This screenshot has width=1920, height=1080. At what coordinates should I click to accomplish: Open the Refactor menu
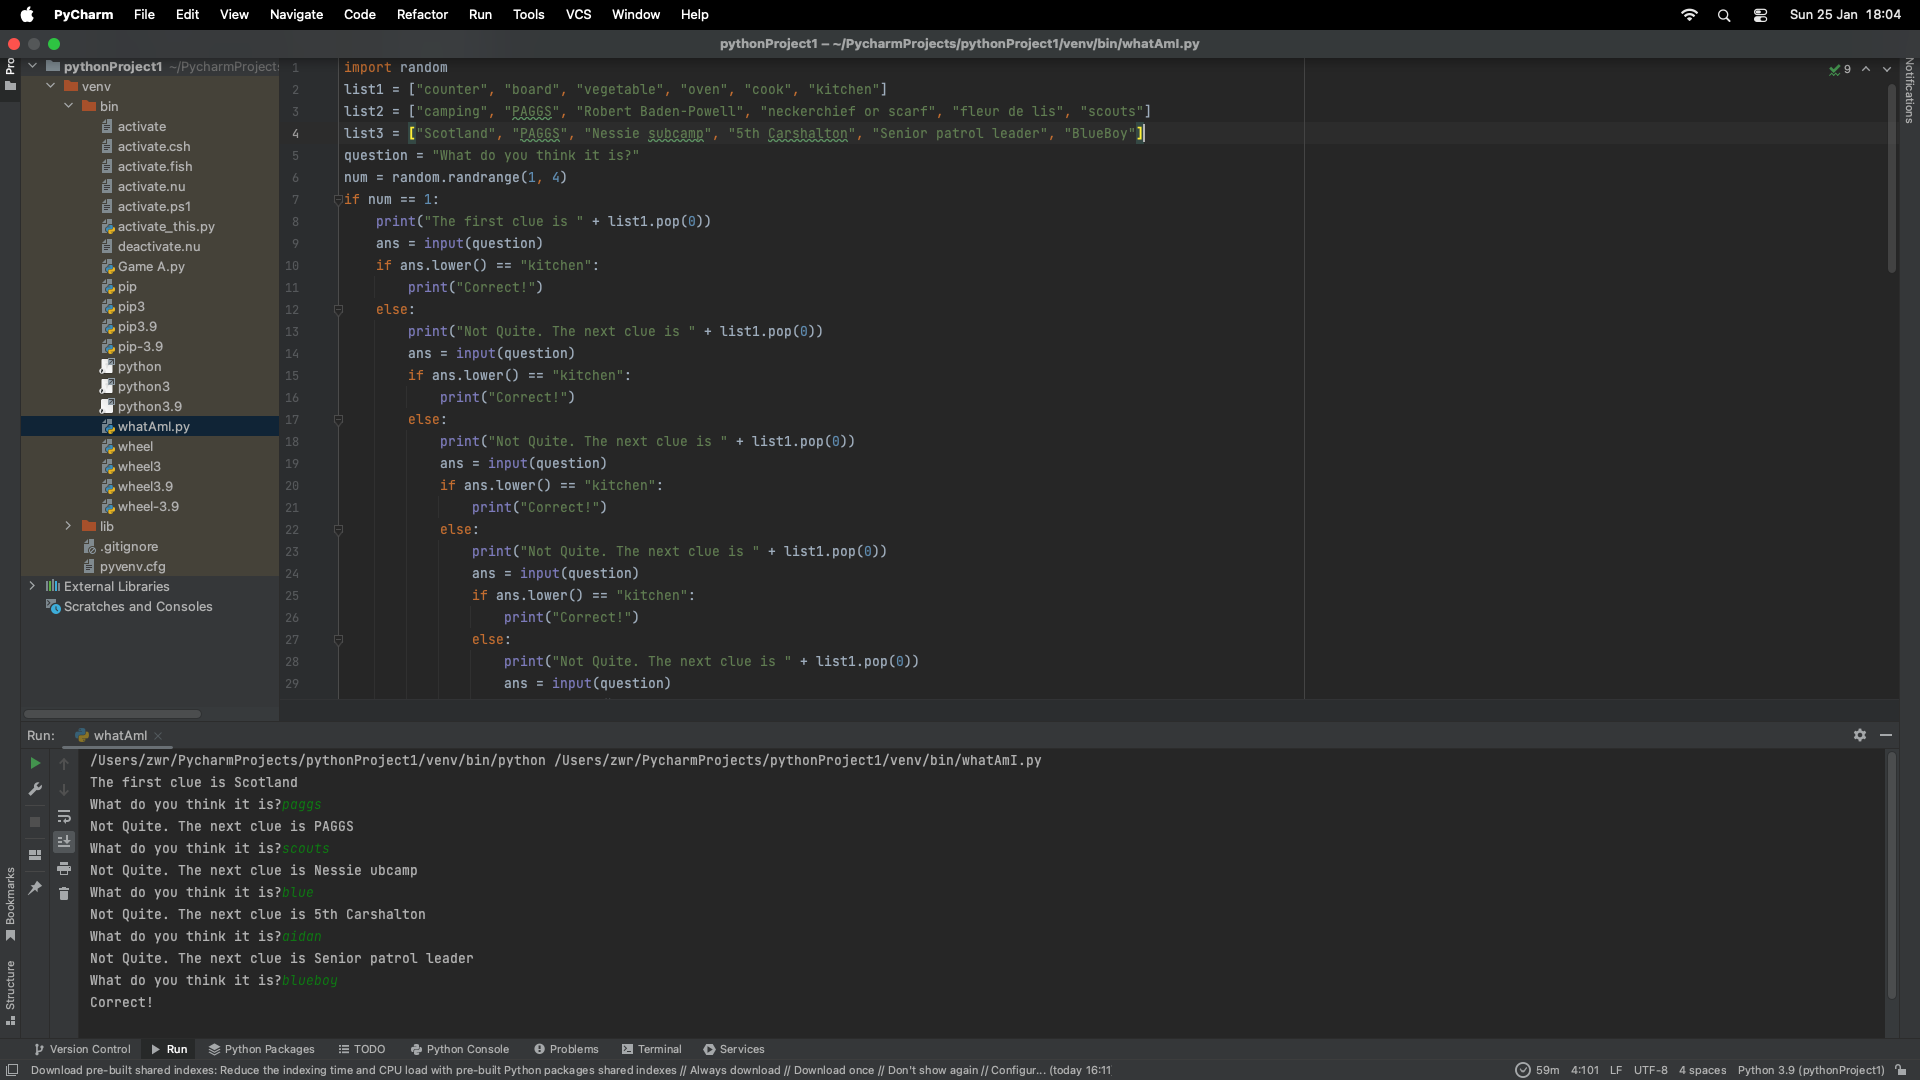coord(422,15)
